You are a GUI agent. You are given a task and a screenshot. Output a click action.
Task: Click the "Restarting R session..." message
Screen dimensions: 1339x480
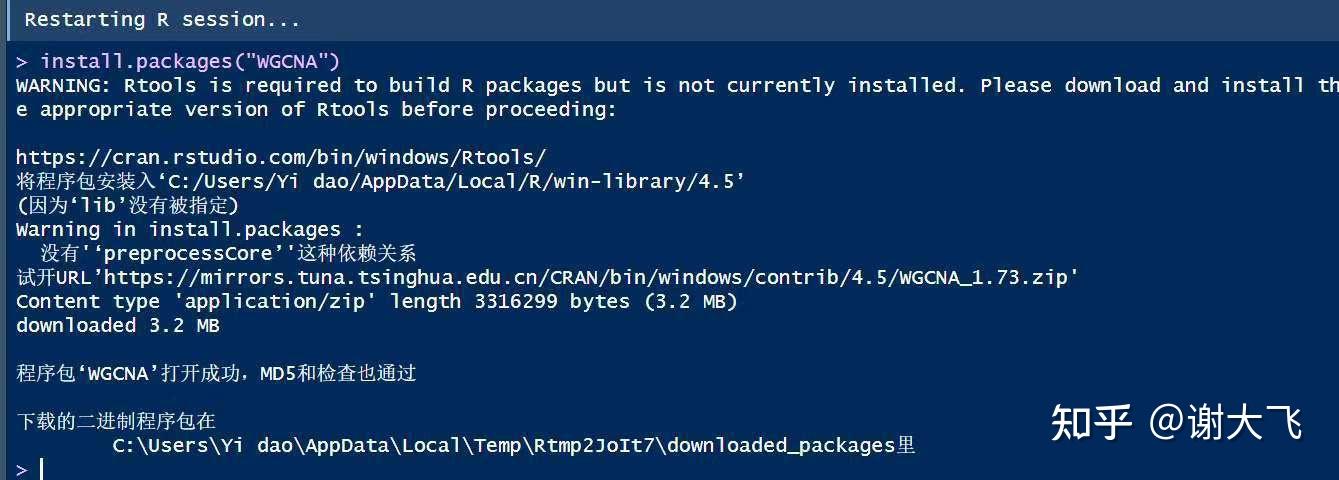point(162,19)
